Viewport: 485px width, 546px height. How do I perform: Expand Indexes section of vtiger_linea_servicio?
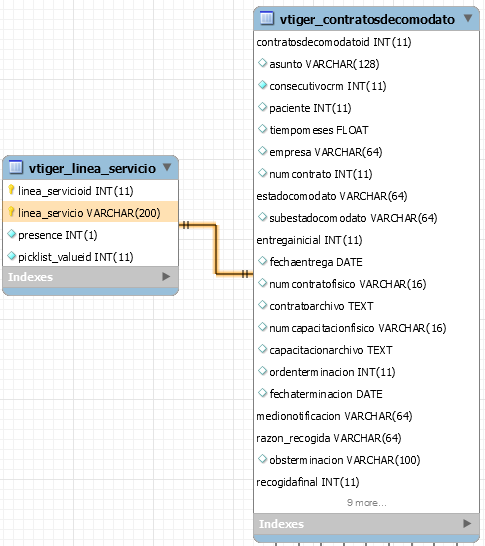tap(166, 276)
